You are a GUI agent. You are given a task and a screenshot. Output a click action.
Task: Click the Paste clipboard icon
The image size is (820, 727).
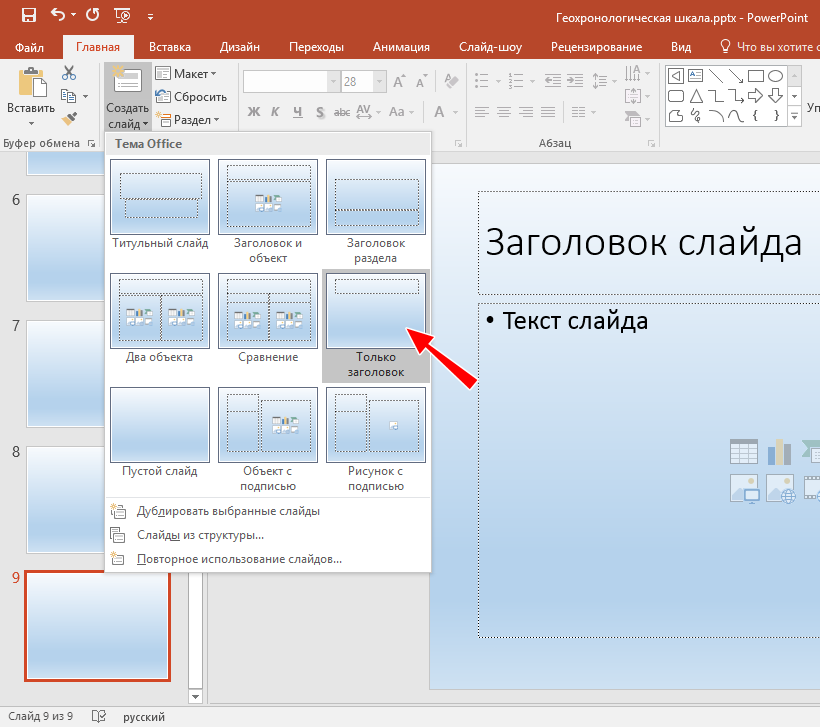31,84
